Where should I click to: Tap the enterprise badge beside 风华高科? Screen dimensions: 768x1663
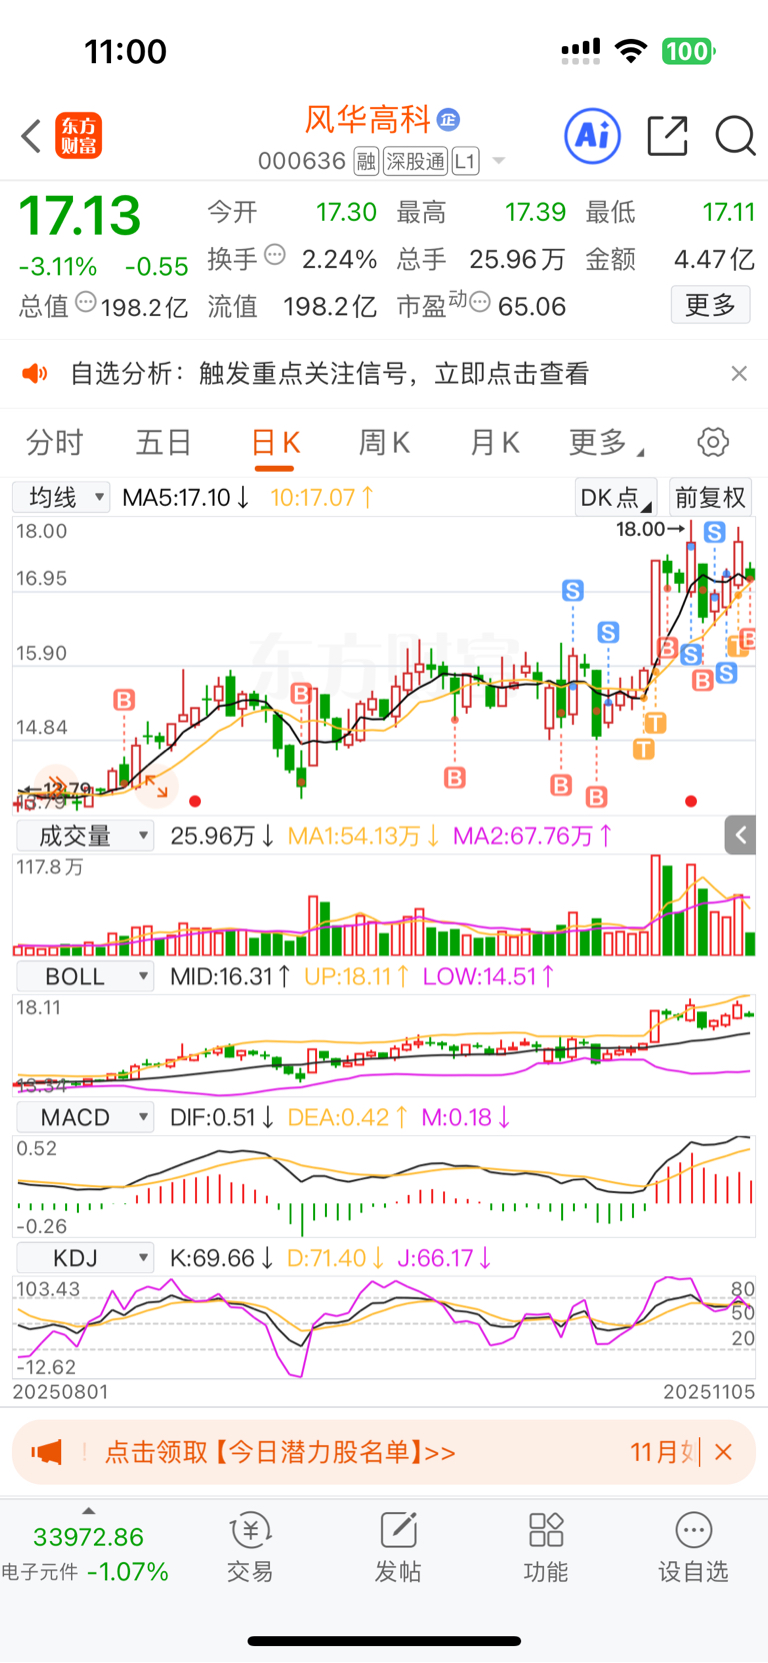[448, 120]
